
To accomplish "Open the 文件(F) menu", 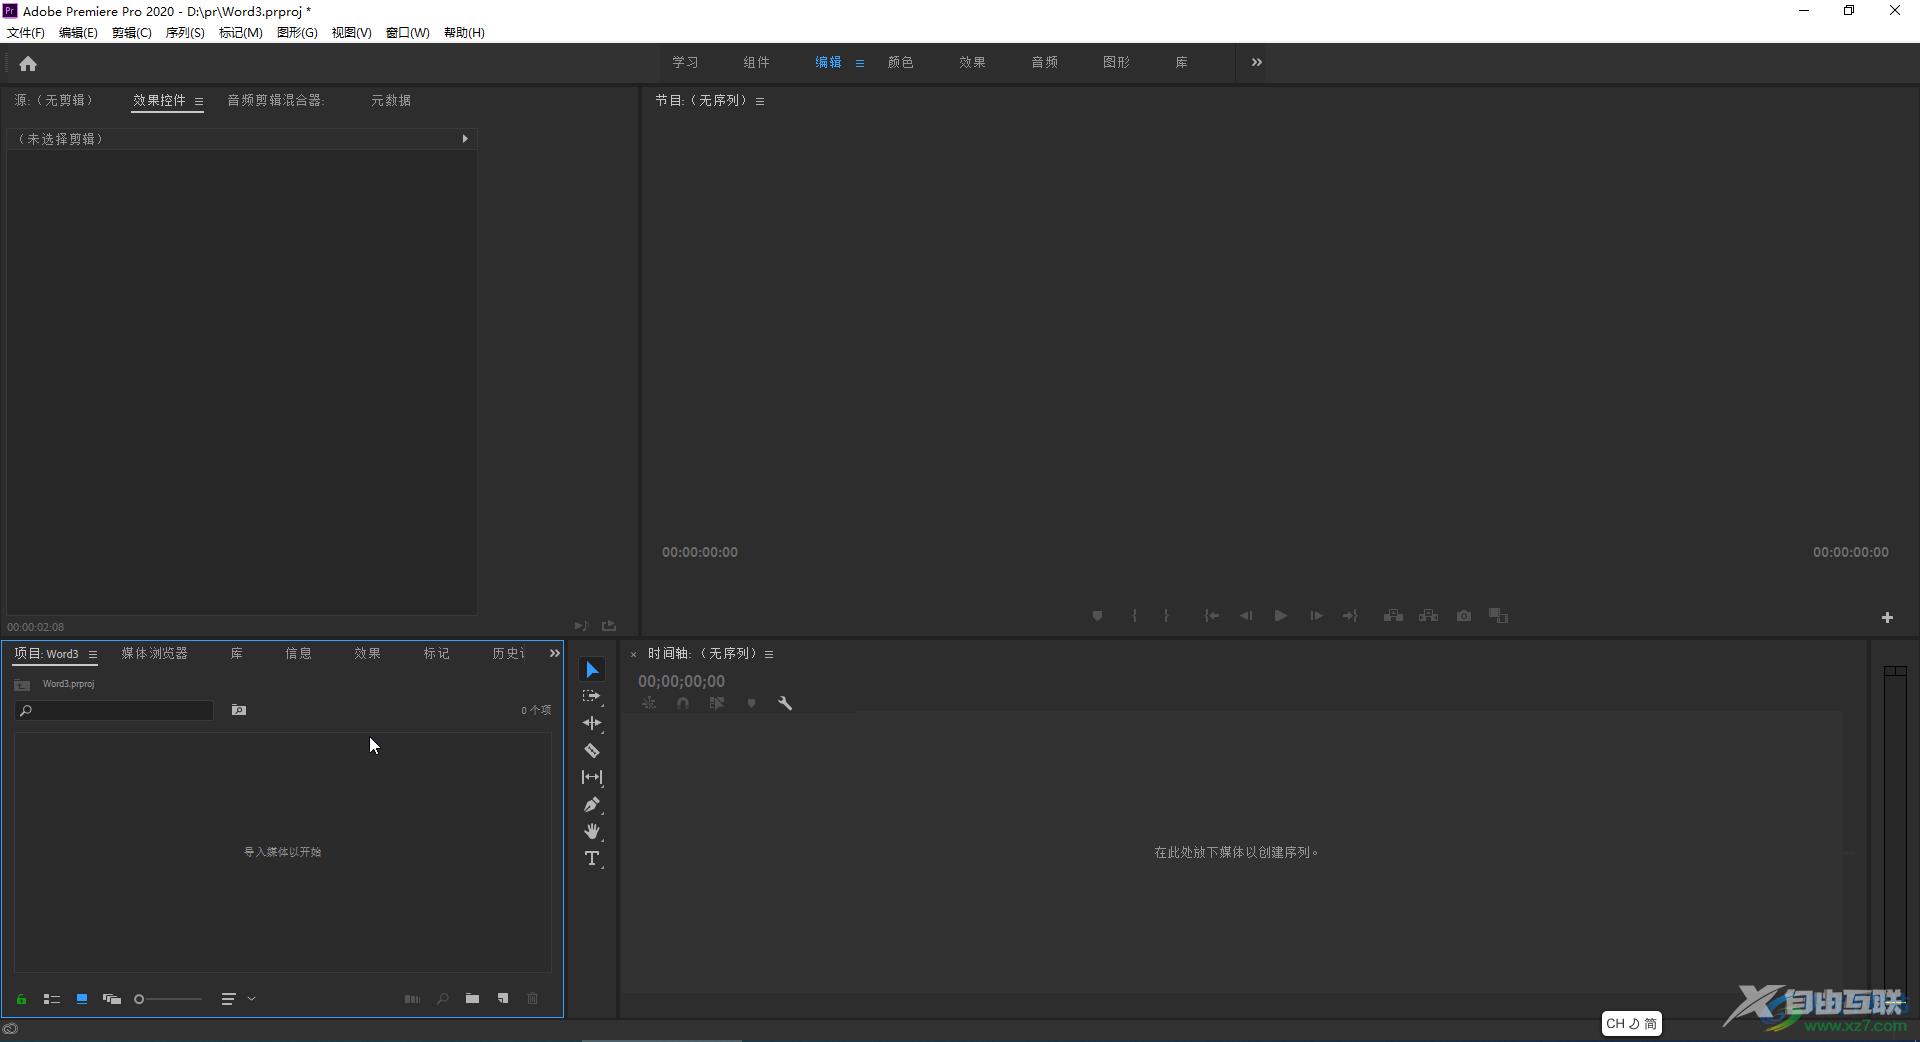I will tap(26, 32).
